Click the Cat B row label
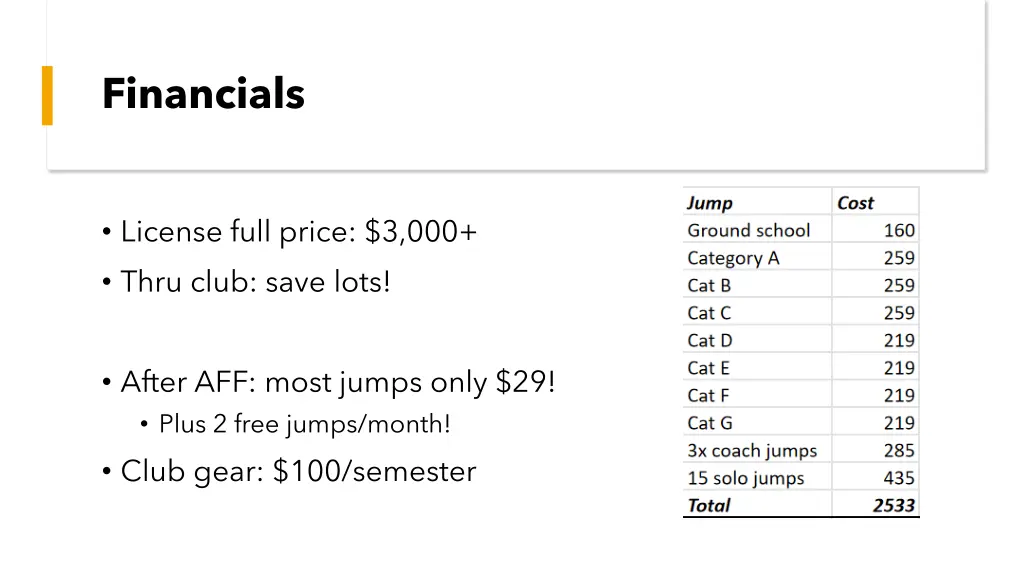This screenshot has width=1024, height=576. (x=709, y=285)
